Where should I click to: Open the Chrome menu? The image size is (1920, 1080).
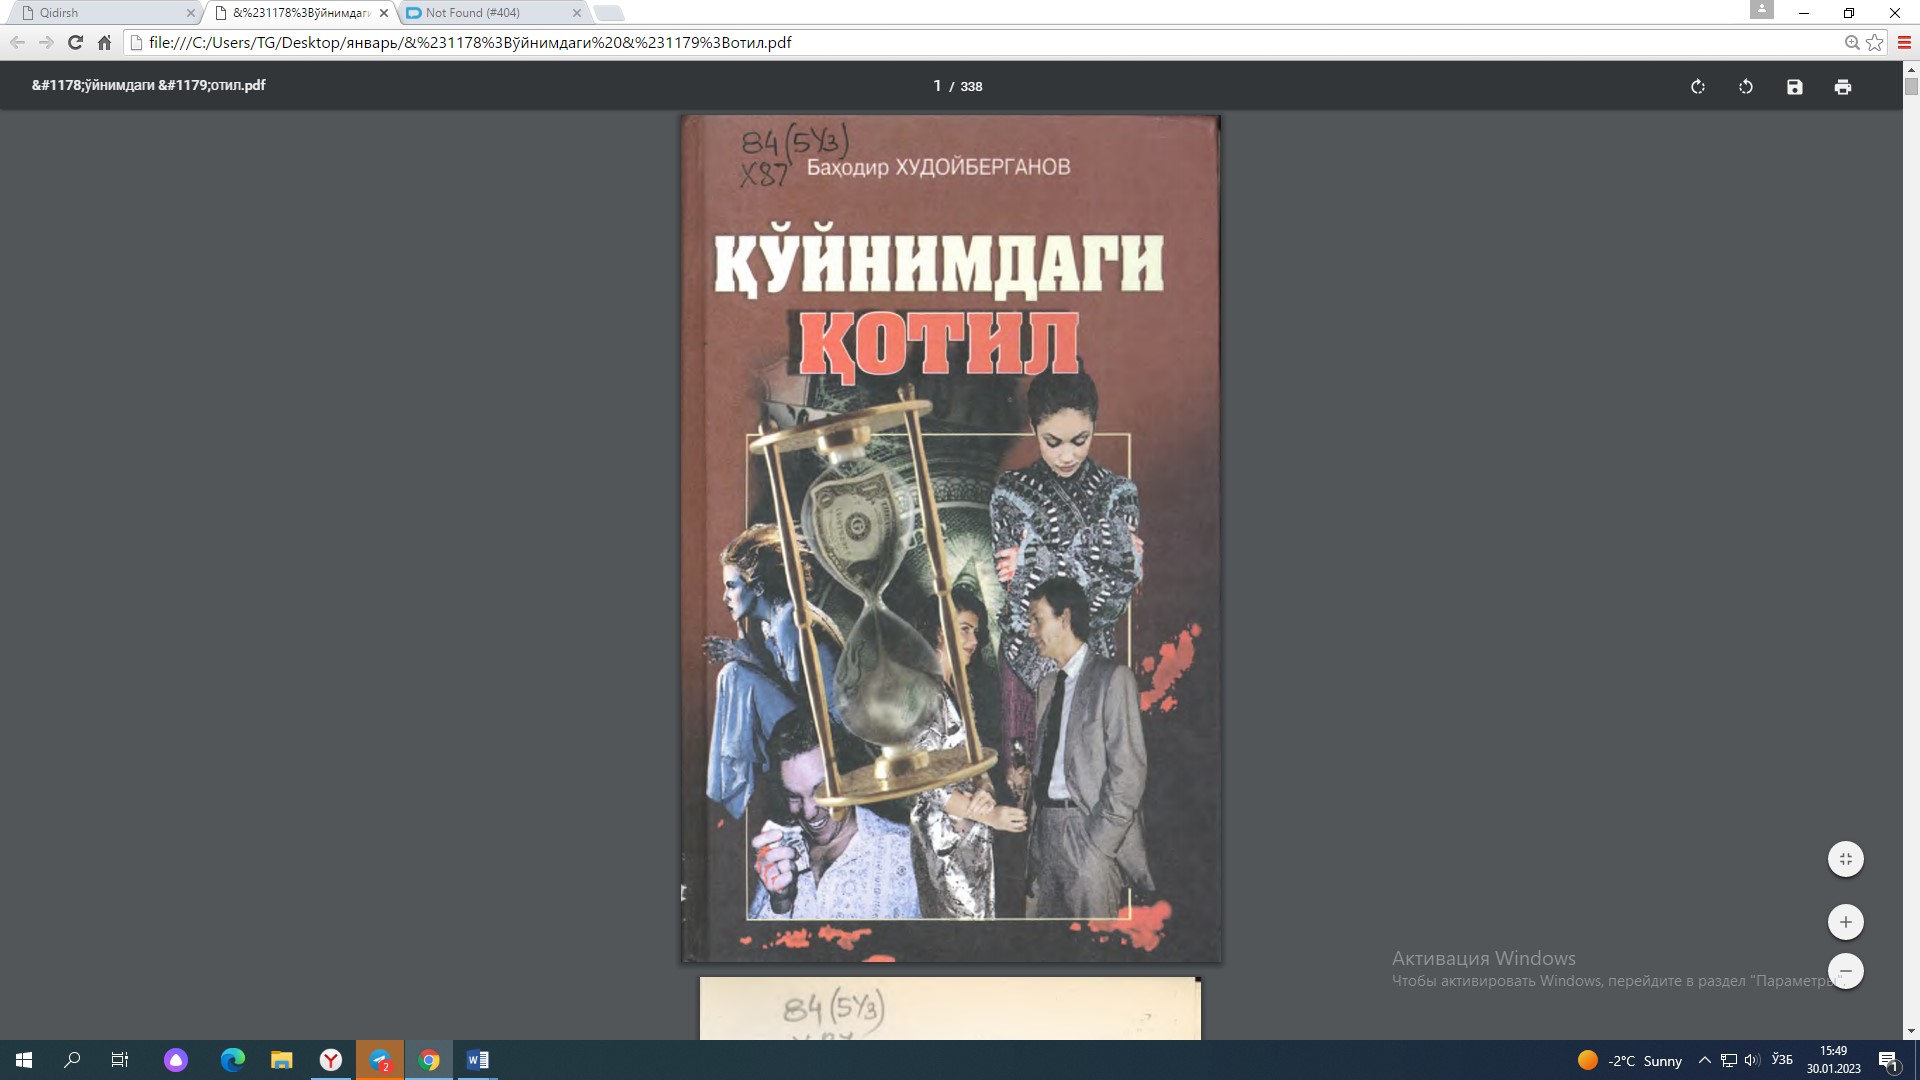tap(1903, 42)
